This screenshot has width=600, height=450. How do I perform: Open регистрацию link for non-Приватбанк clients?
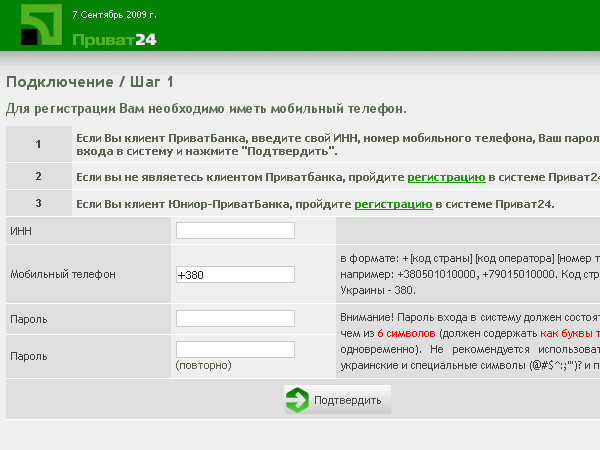(x=446, y=178)
